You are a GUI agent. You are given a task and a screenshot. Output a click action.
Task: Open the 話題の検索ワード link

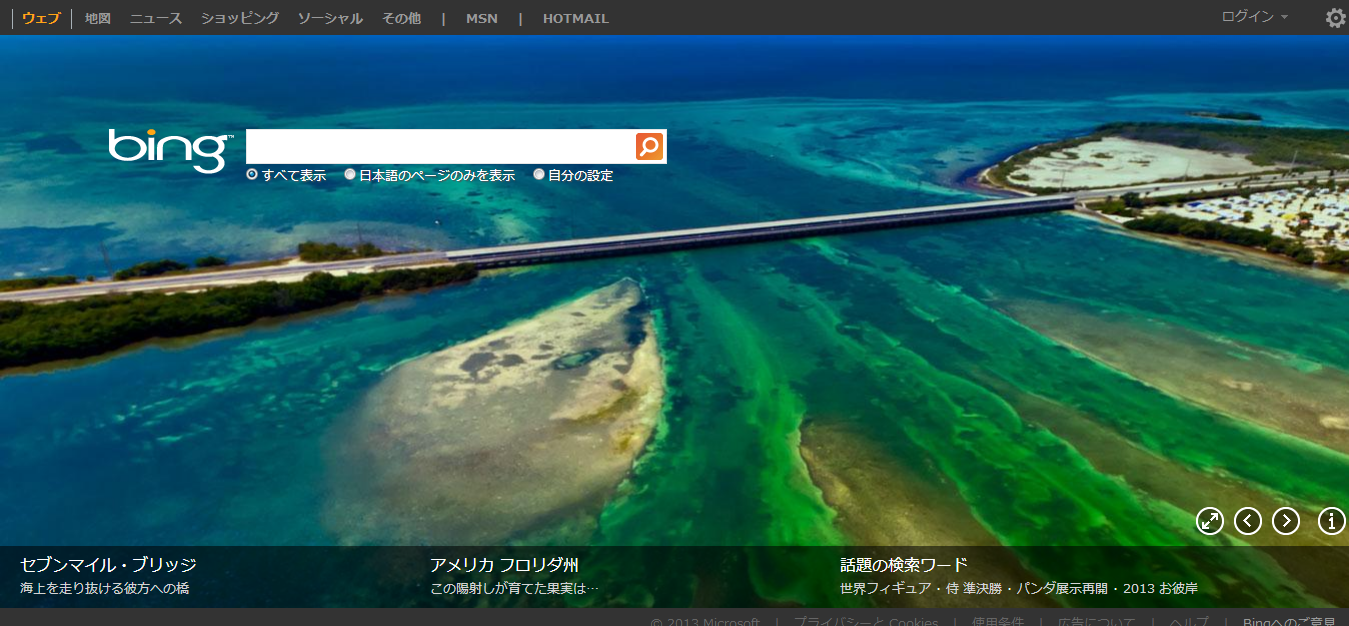[x=903, y=565]
